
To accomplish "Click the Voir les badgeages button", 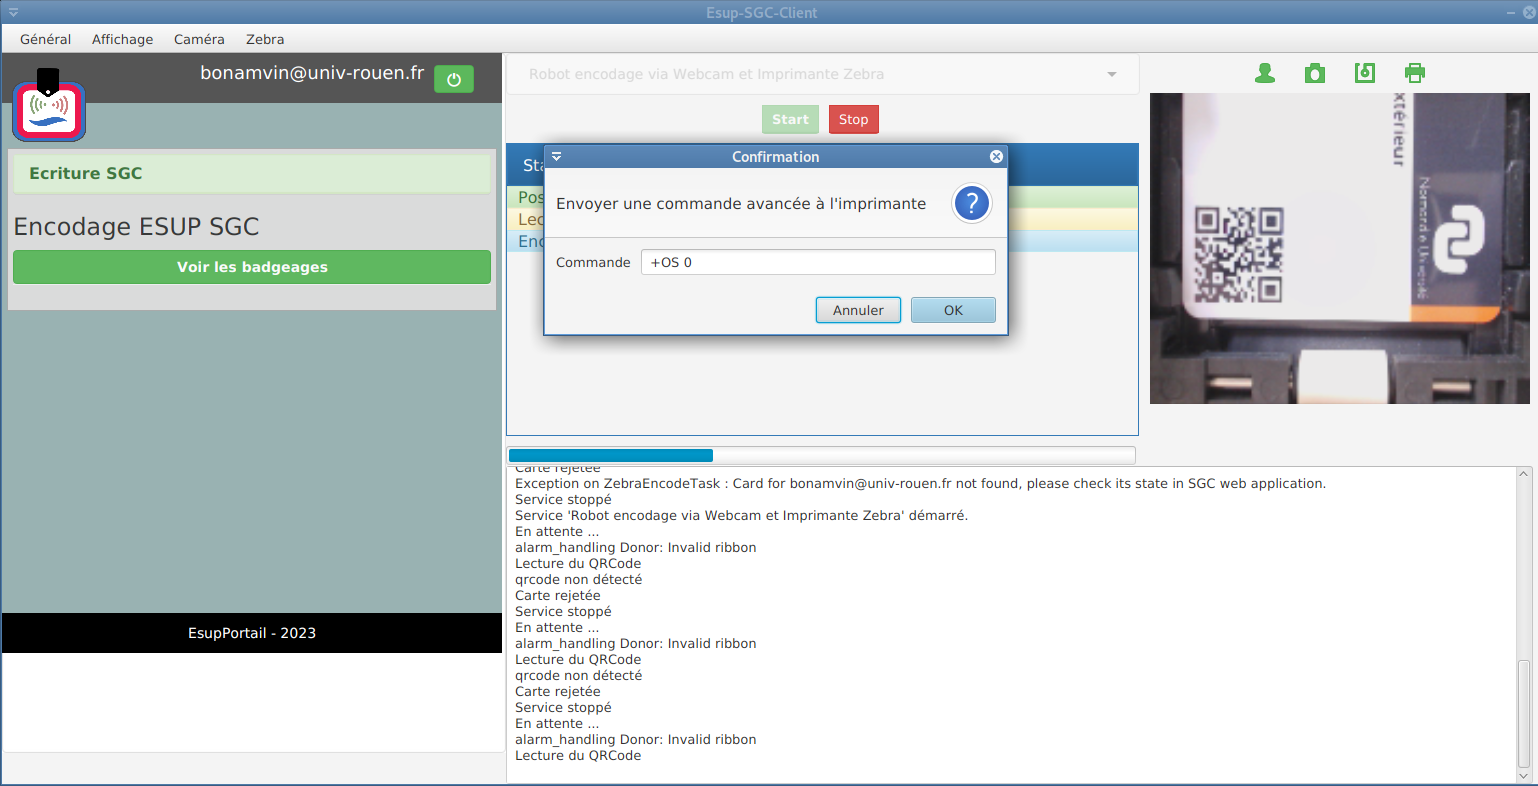I will click(x=252, y=267).
